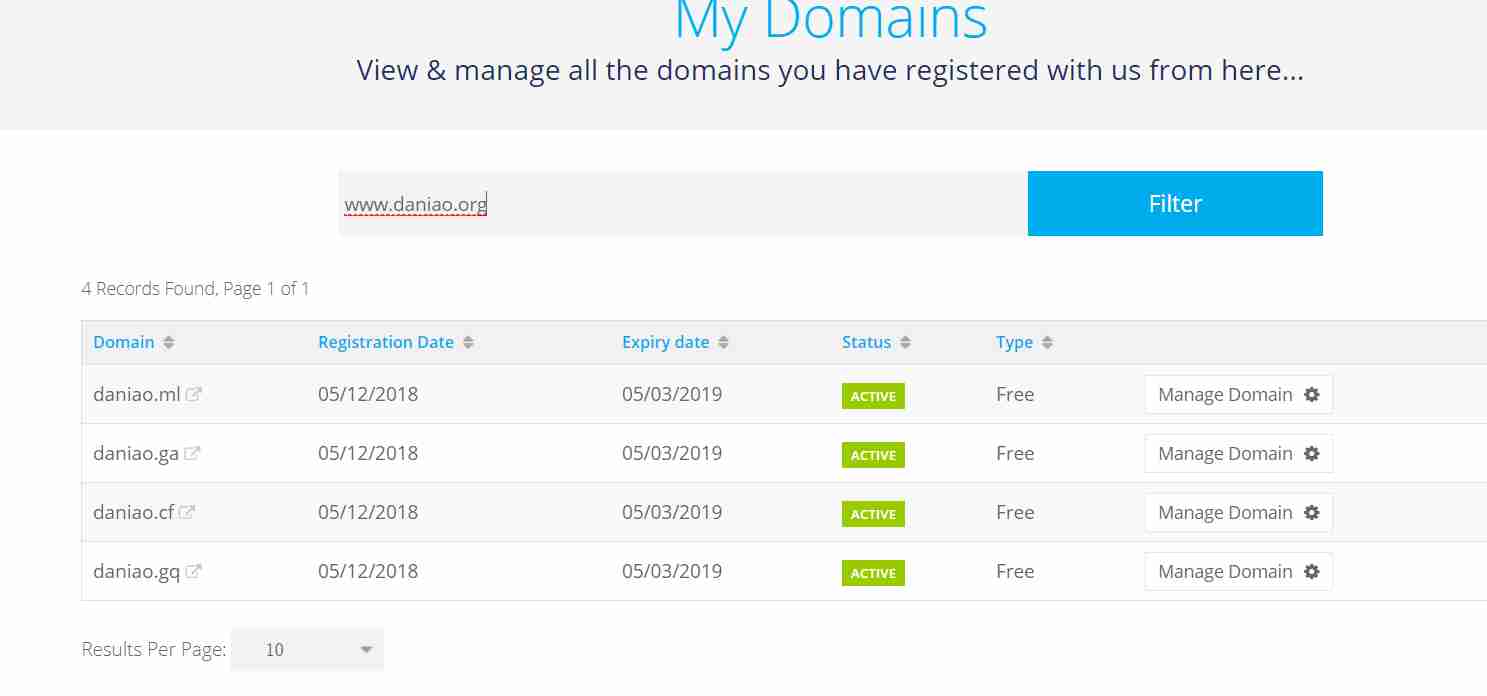Click ACTIVE status badge for daniao.cf
Viewport: 1487px width, 696px height.
pos(873,514)
